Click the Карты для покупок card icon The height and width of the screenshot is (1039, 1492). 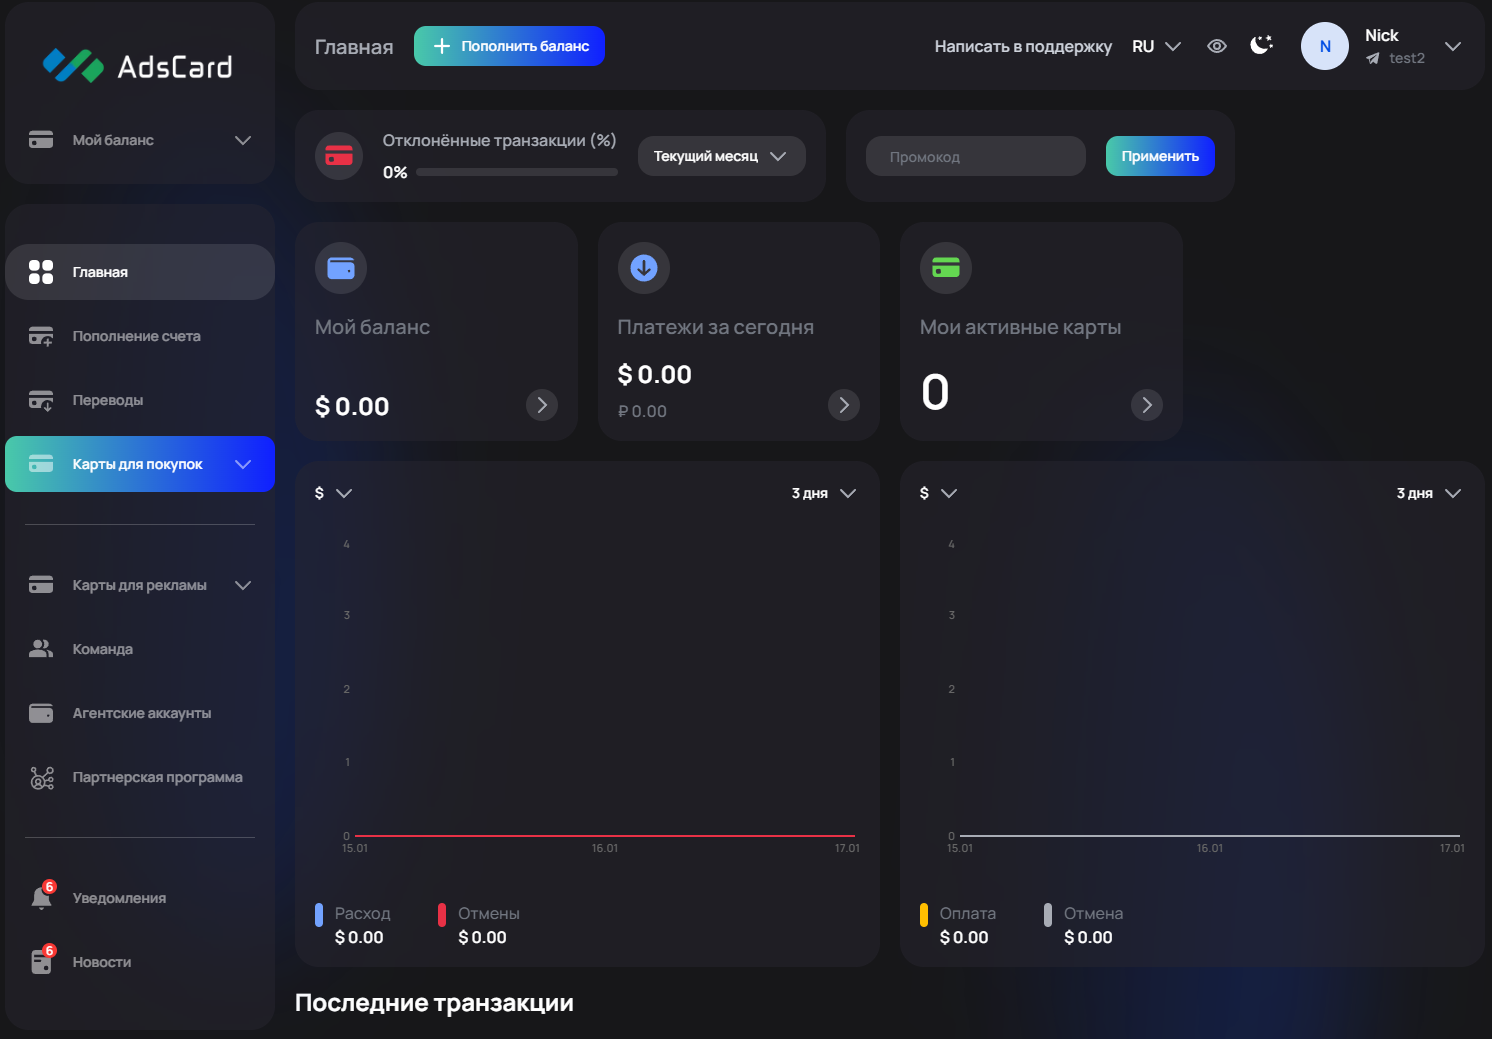[41, 464]
